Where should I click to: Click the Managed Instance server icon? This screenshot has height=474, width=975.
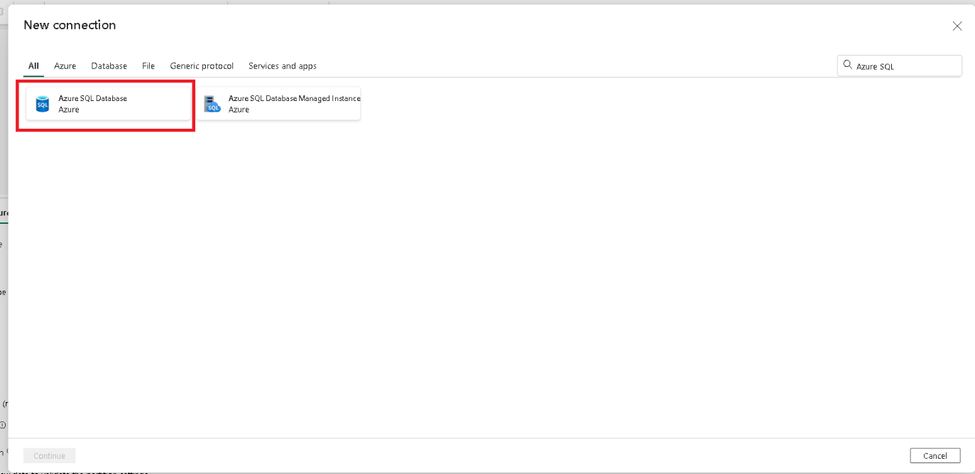[x=213, y=104]
